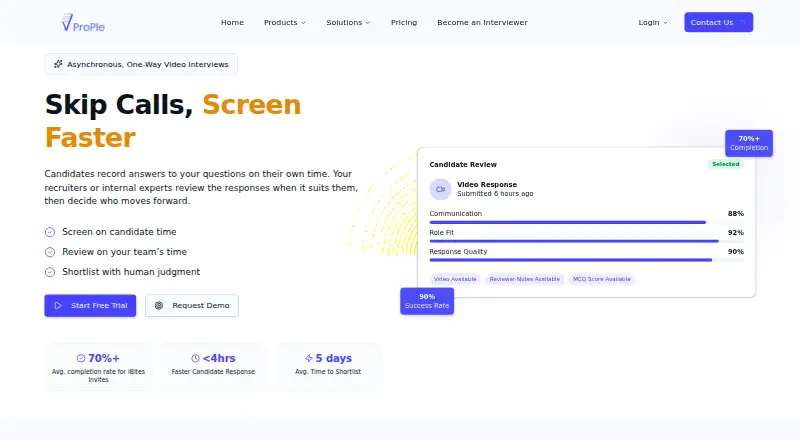Click the sparkle icon in the Asynchronous badge

[58, 64]
